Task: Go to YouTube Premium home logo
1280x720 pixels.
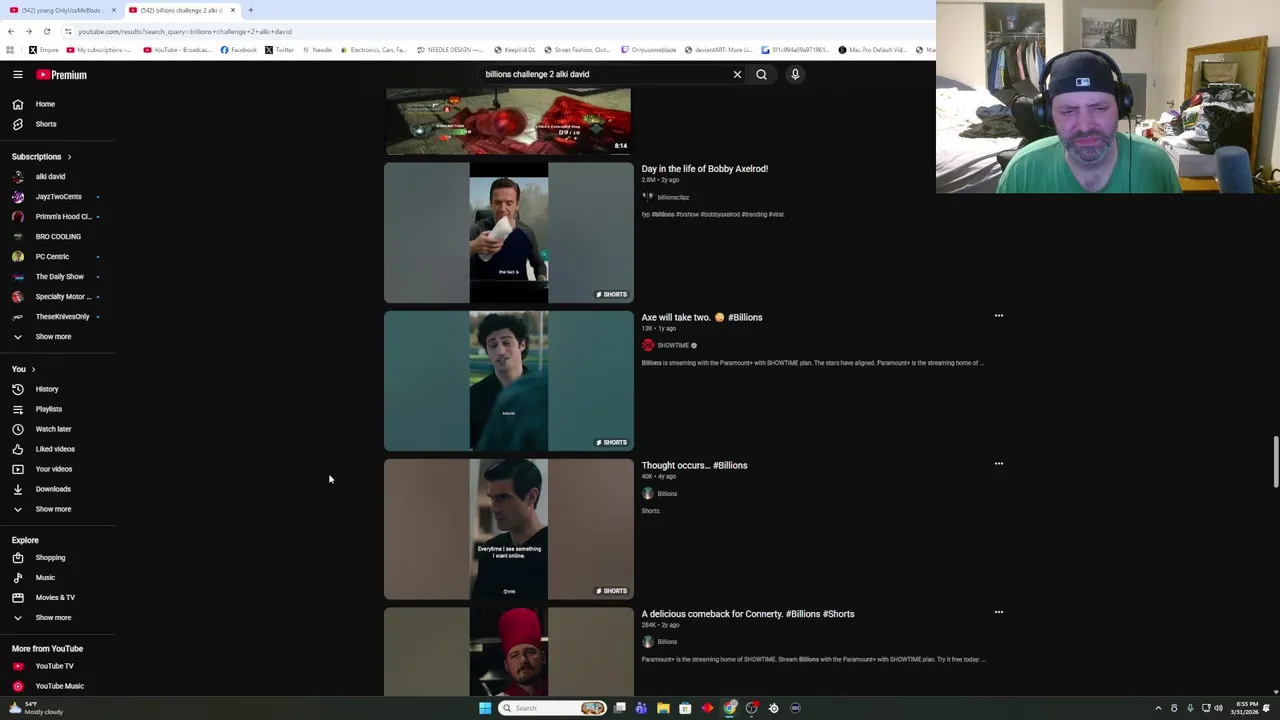Action: [x=62, y=75]
